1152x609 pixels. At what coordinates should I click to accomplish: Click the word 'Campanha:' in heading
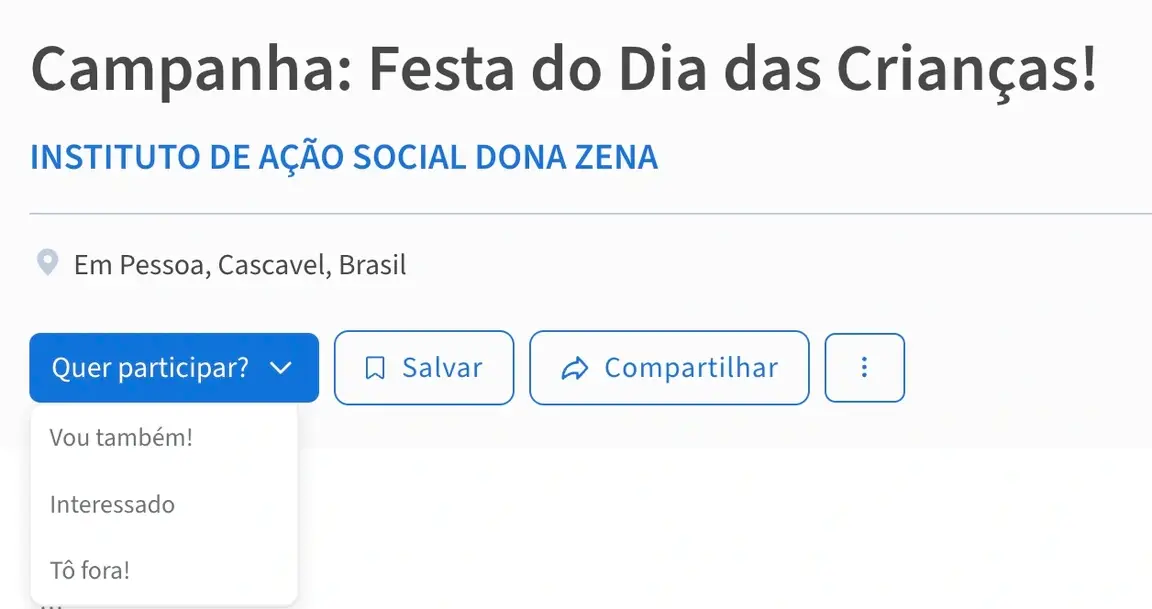(190, 70)
